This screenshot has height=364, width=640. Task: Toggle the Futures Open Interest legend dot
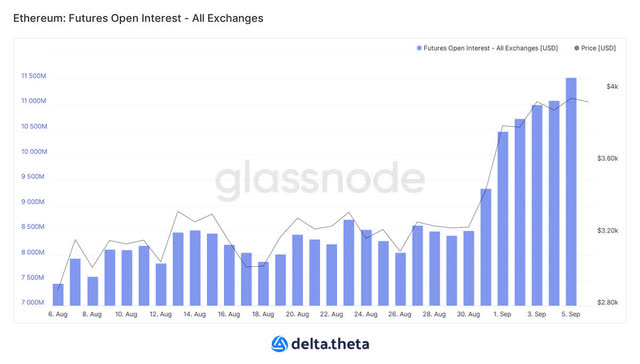pos(419,48)
